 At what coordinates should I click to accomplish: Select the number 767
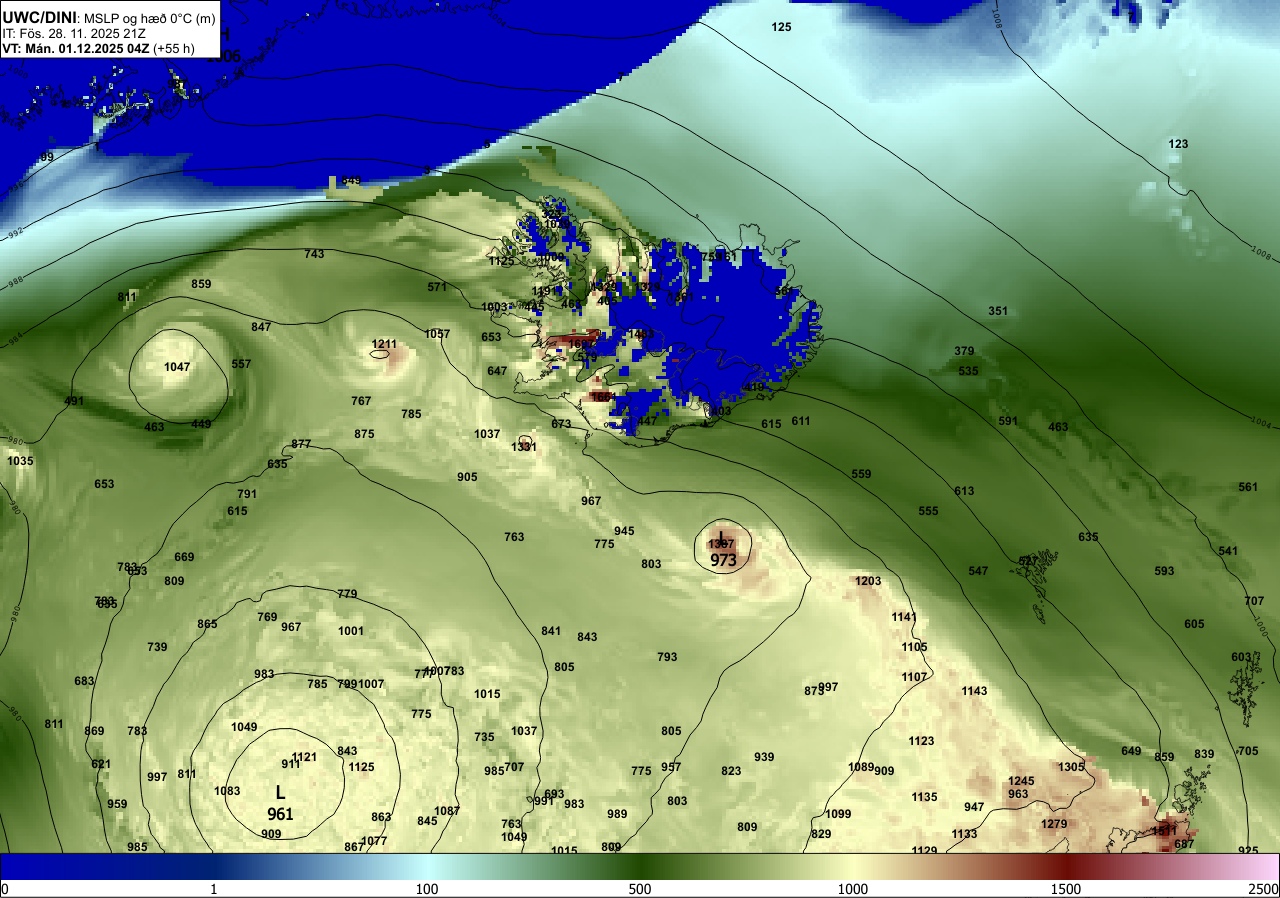pyautogui.click(x=361, y=401)
